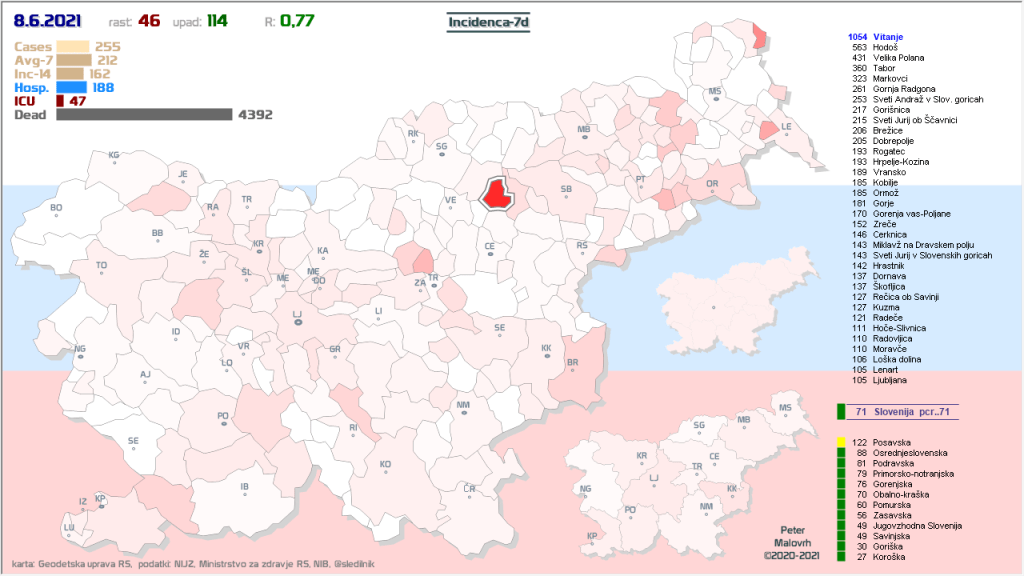Click the dark red ICU bar
Screen dimensions: 1024x576
click(60, 101)
